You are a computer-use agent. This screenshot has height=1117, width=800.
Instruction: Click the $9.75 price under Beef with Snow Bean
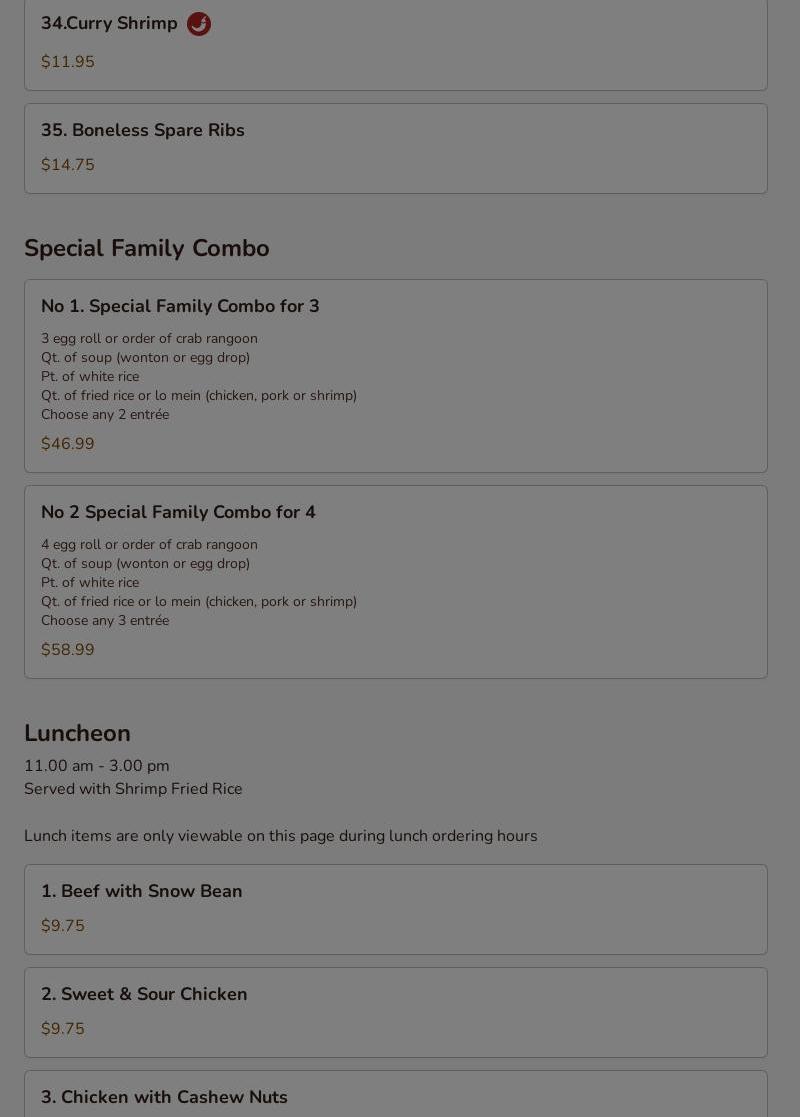pos(63,926)
